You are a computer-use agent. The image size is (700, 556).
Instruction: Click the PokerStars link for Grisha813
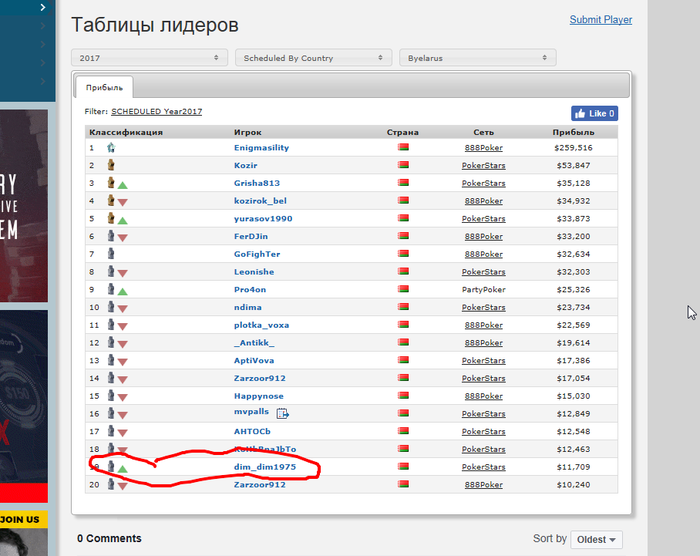pyautogui.click(x=483, y=183)
